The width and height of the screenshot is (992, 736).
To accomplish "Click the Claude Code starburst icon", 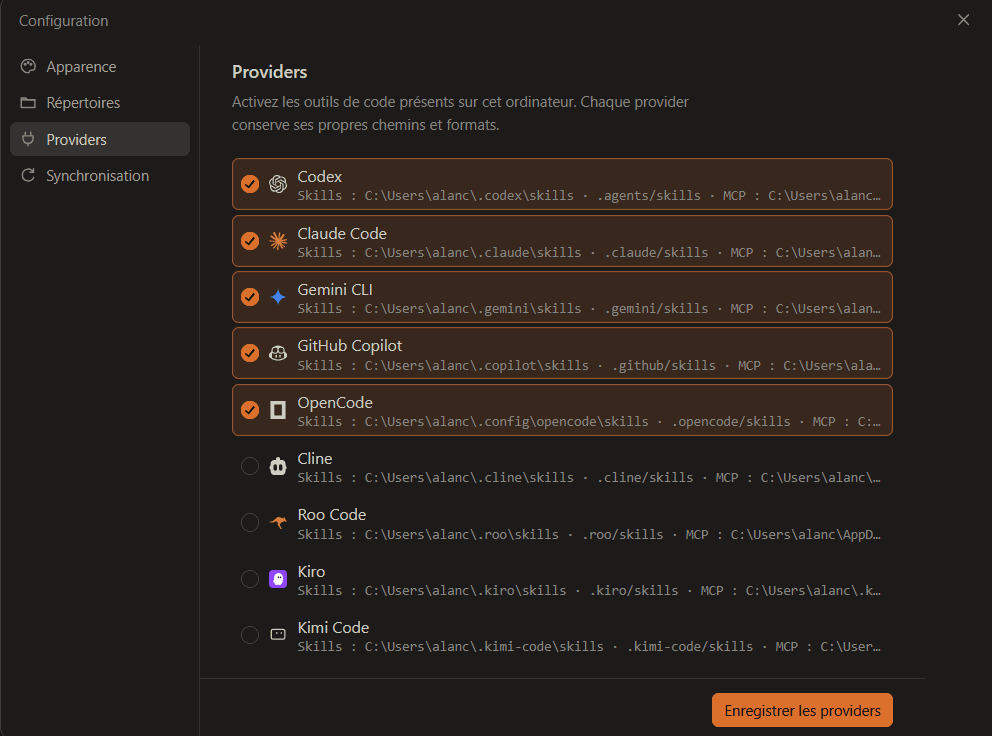I will coord(278,241).
